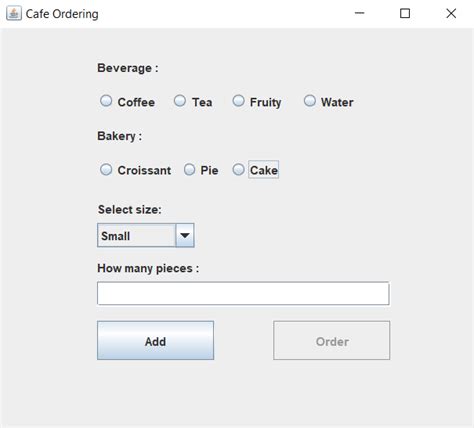Focus the How many pieces text field
This screenshot has height=428, width=474.
point(243,293)
